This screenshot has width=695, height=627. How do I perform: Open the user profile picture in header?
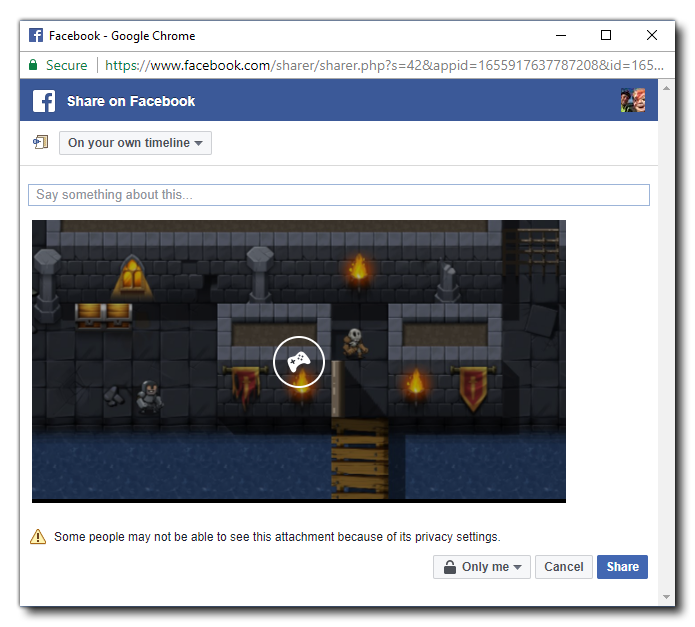coord(633,100)
